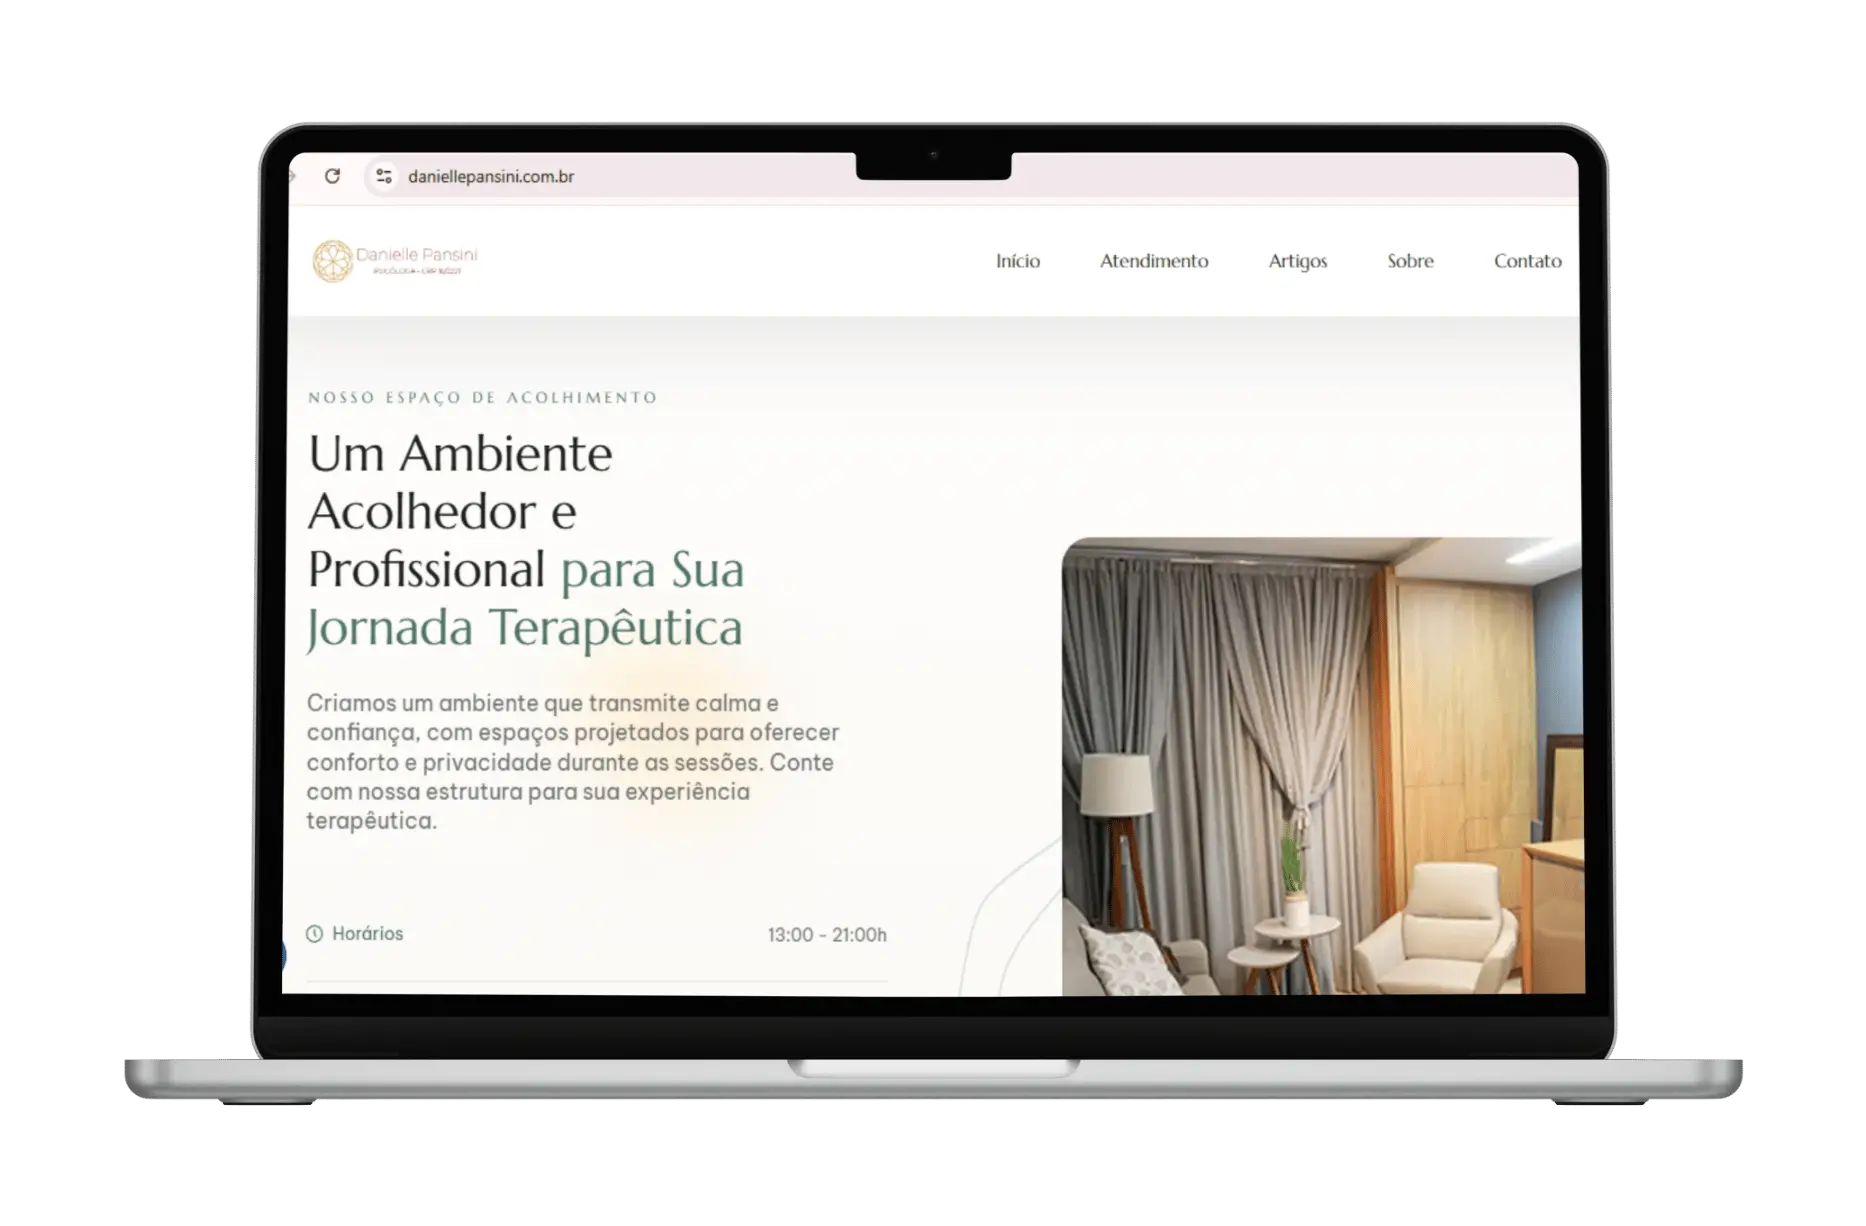Go to the Início page

(1017, 261)
